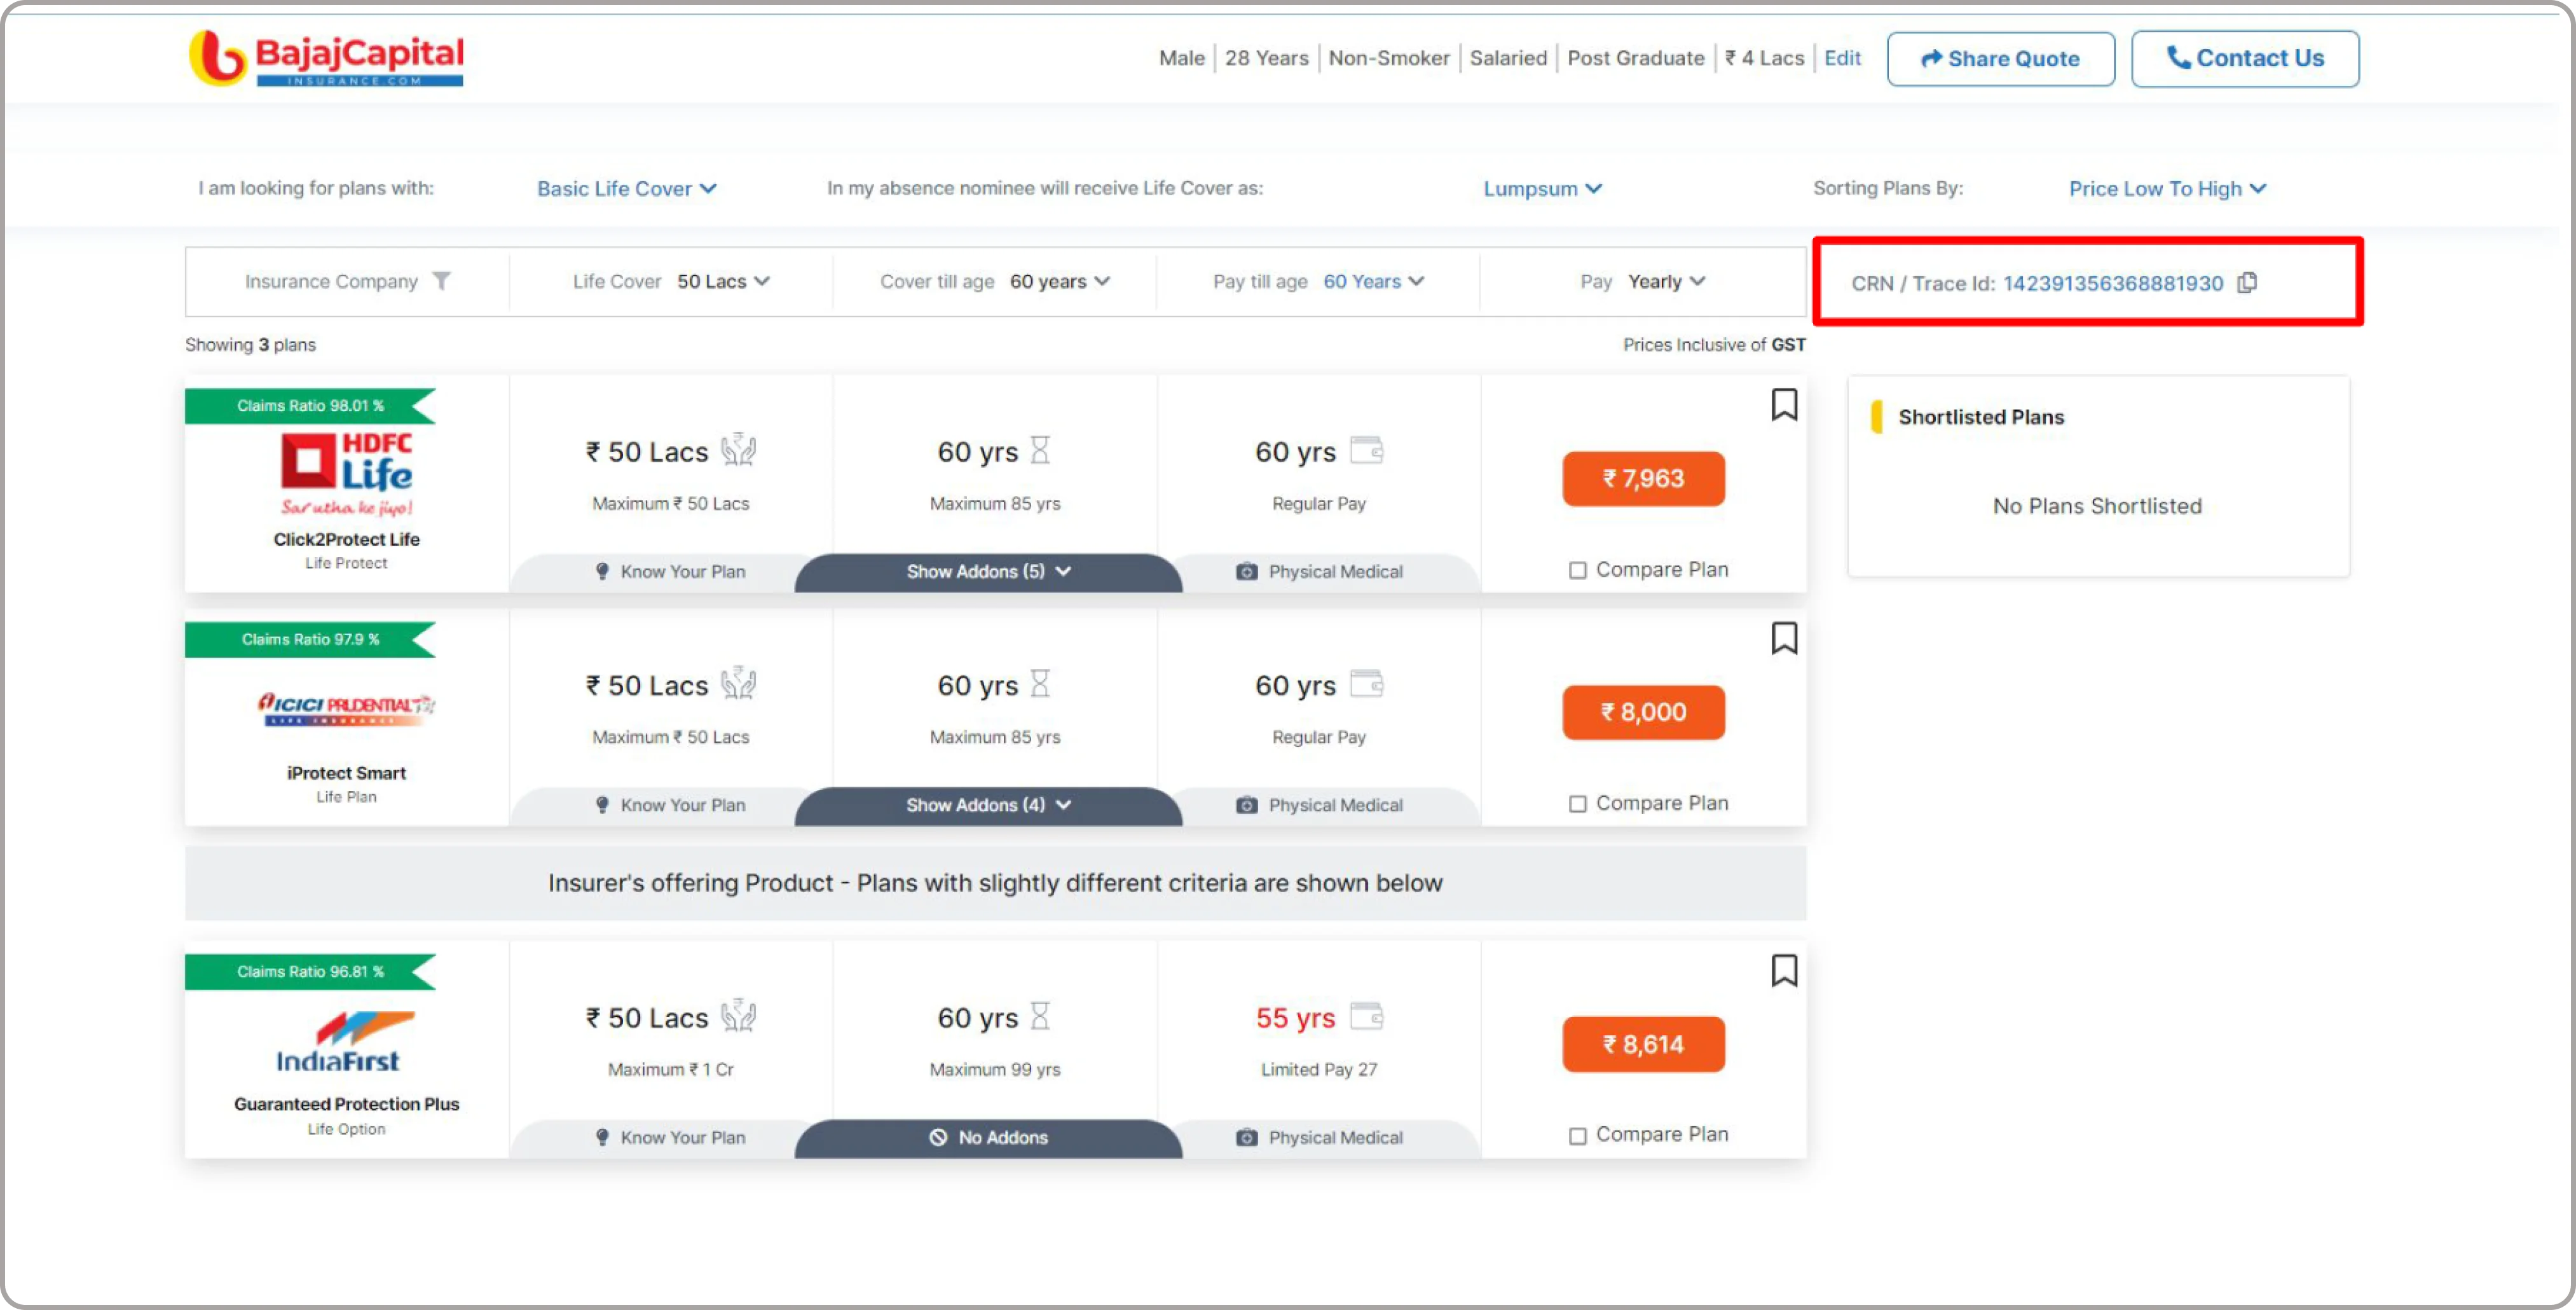
Task: Click No Addons bar on IndiaFirst plan
Action: pyautogui.click(x=988, y=1138)
